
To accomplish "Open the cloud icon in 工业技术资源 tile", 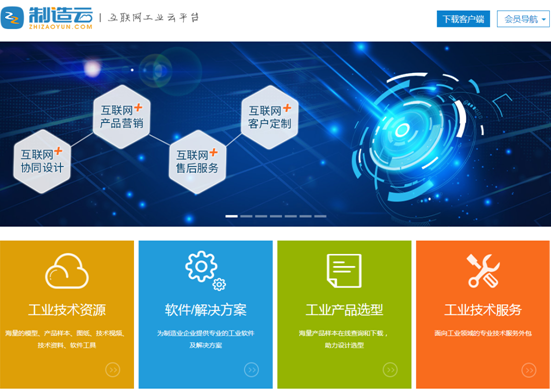I will (x=67, y=271).
